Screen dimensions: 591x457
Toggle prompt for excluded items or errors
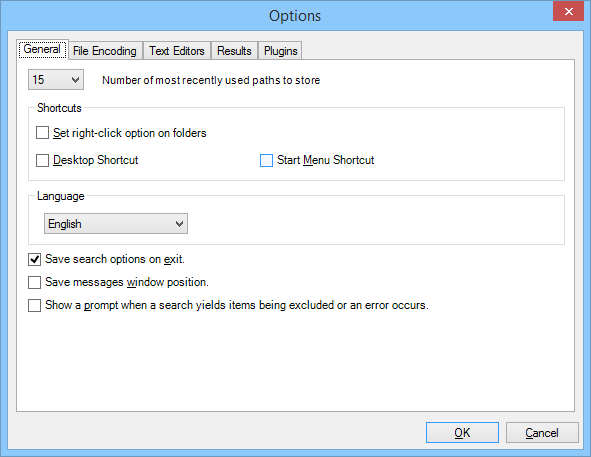[34, 305]
